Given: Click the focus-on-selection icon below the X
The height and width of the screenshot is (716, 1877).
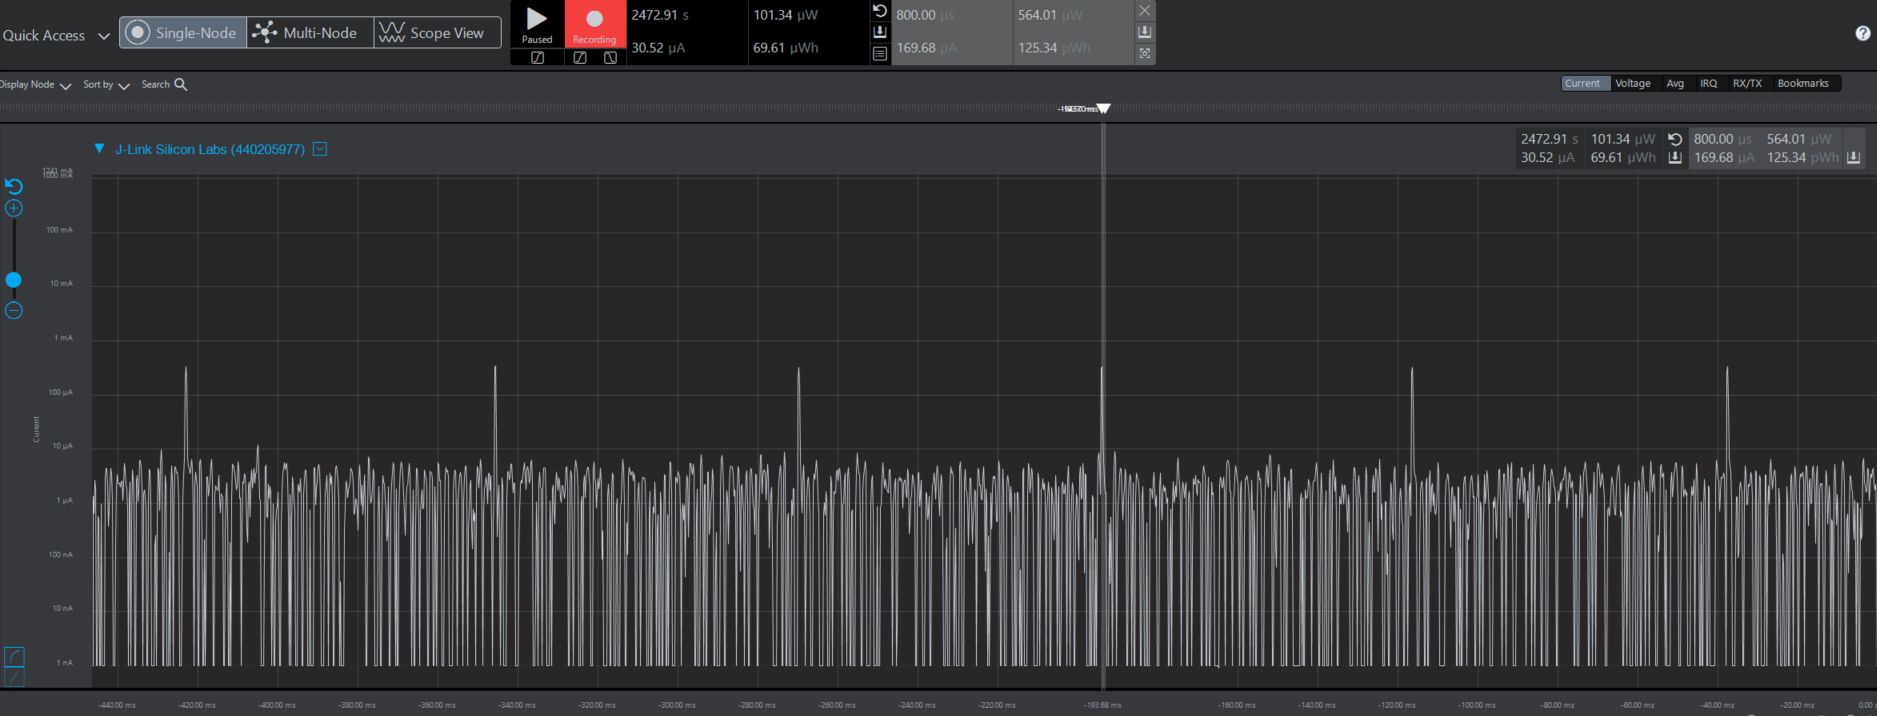Looking at the screenshot, I should [x=1145, y=54].
